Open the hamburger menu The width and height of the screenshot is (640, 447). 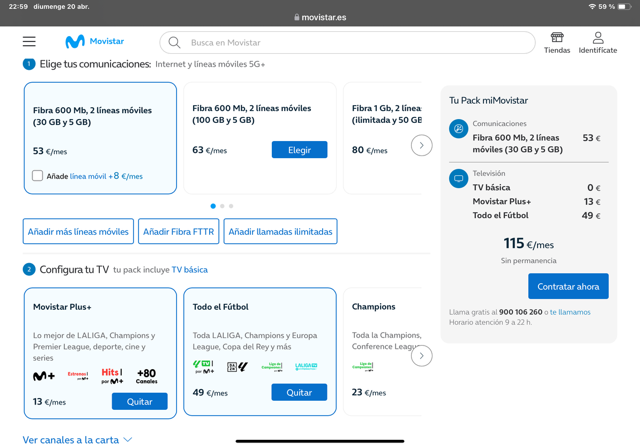[x=29, y=41]
